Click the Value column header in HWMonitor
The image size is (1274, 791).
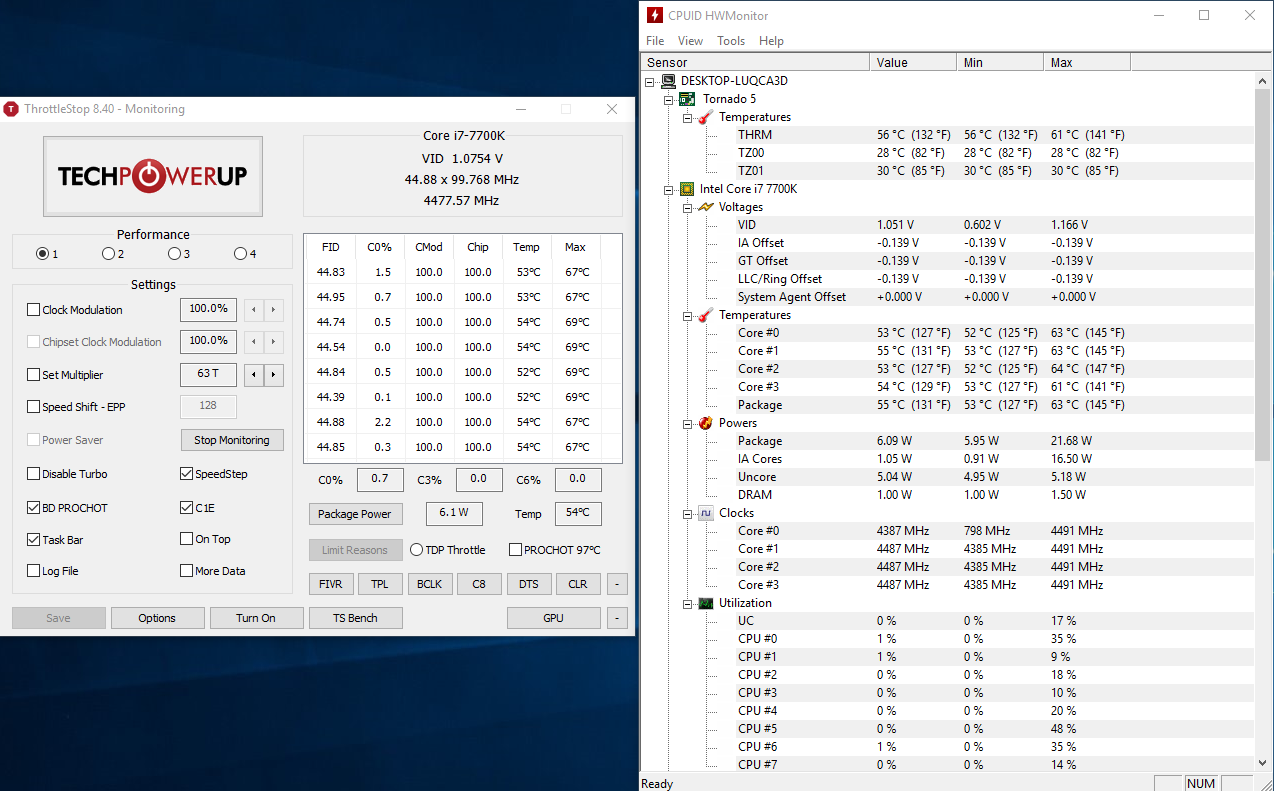point(913,63)
